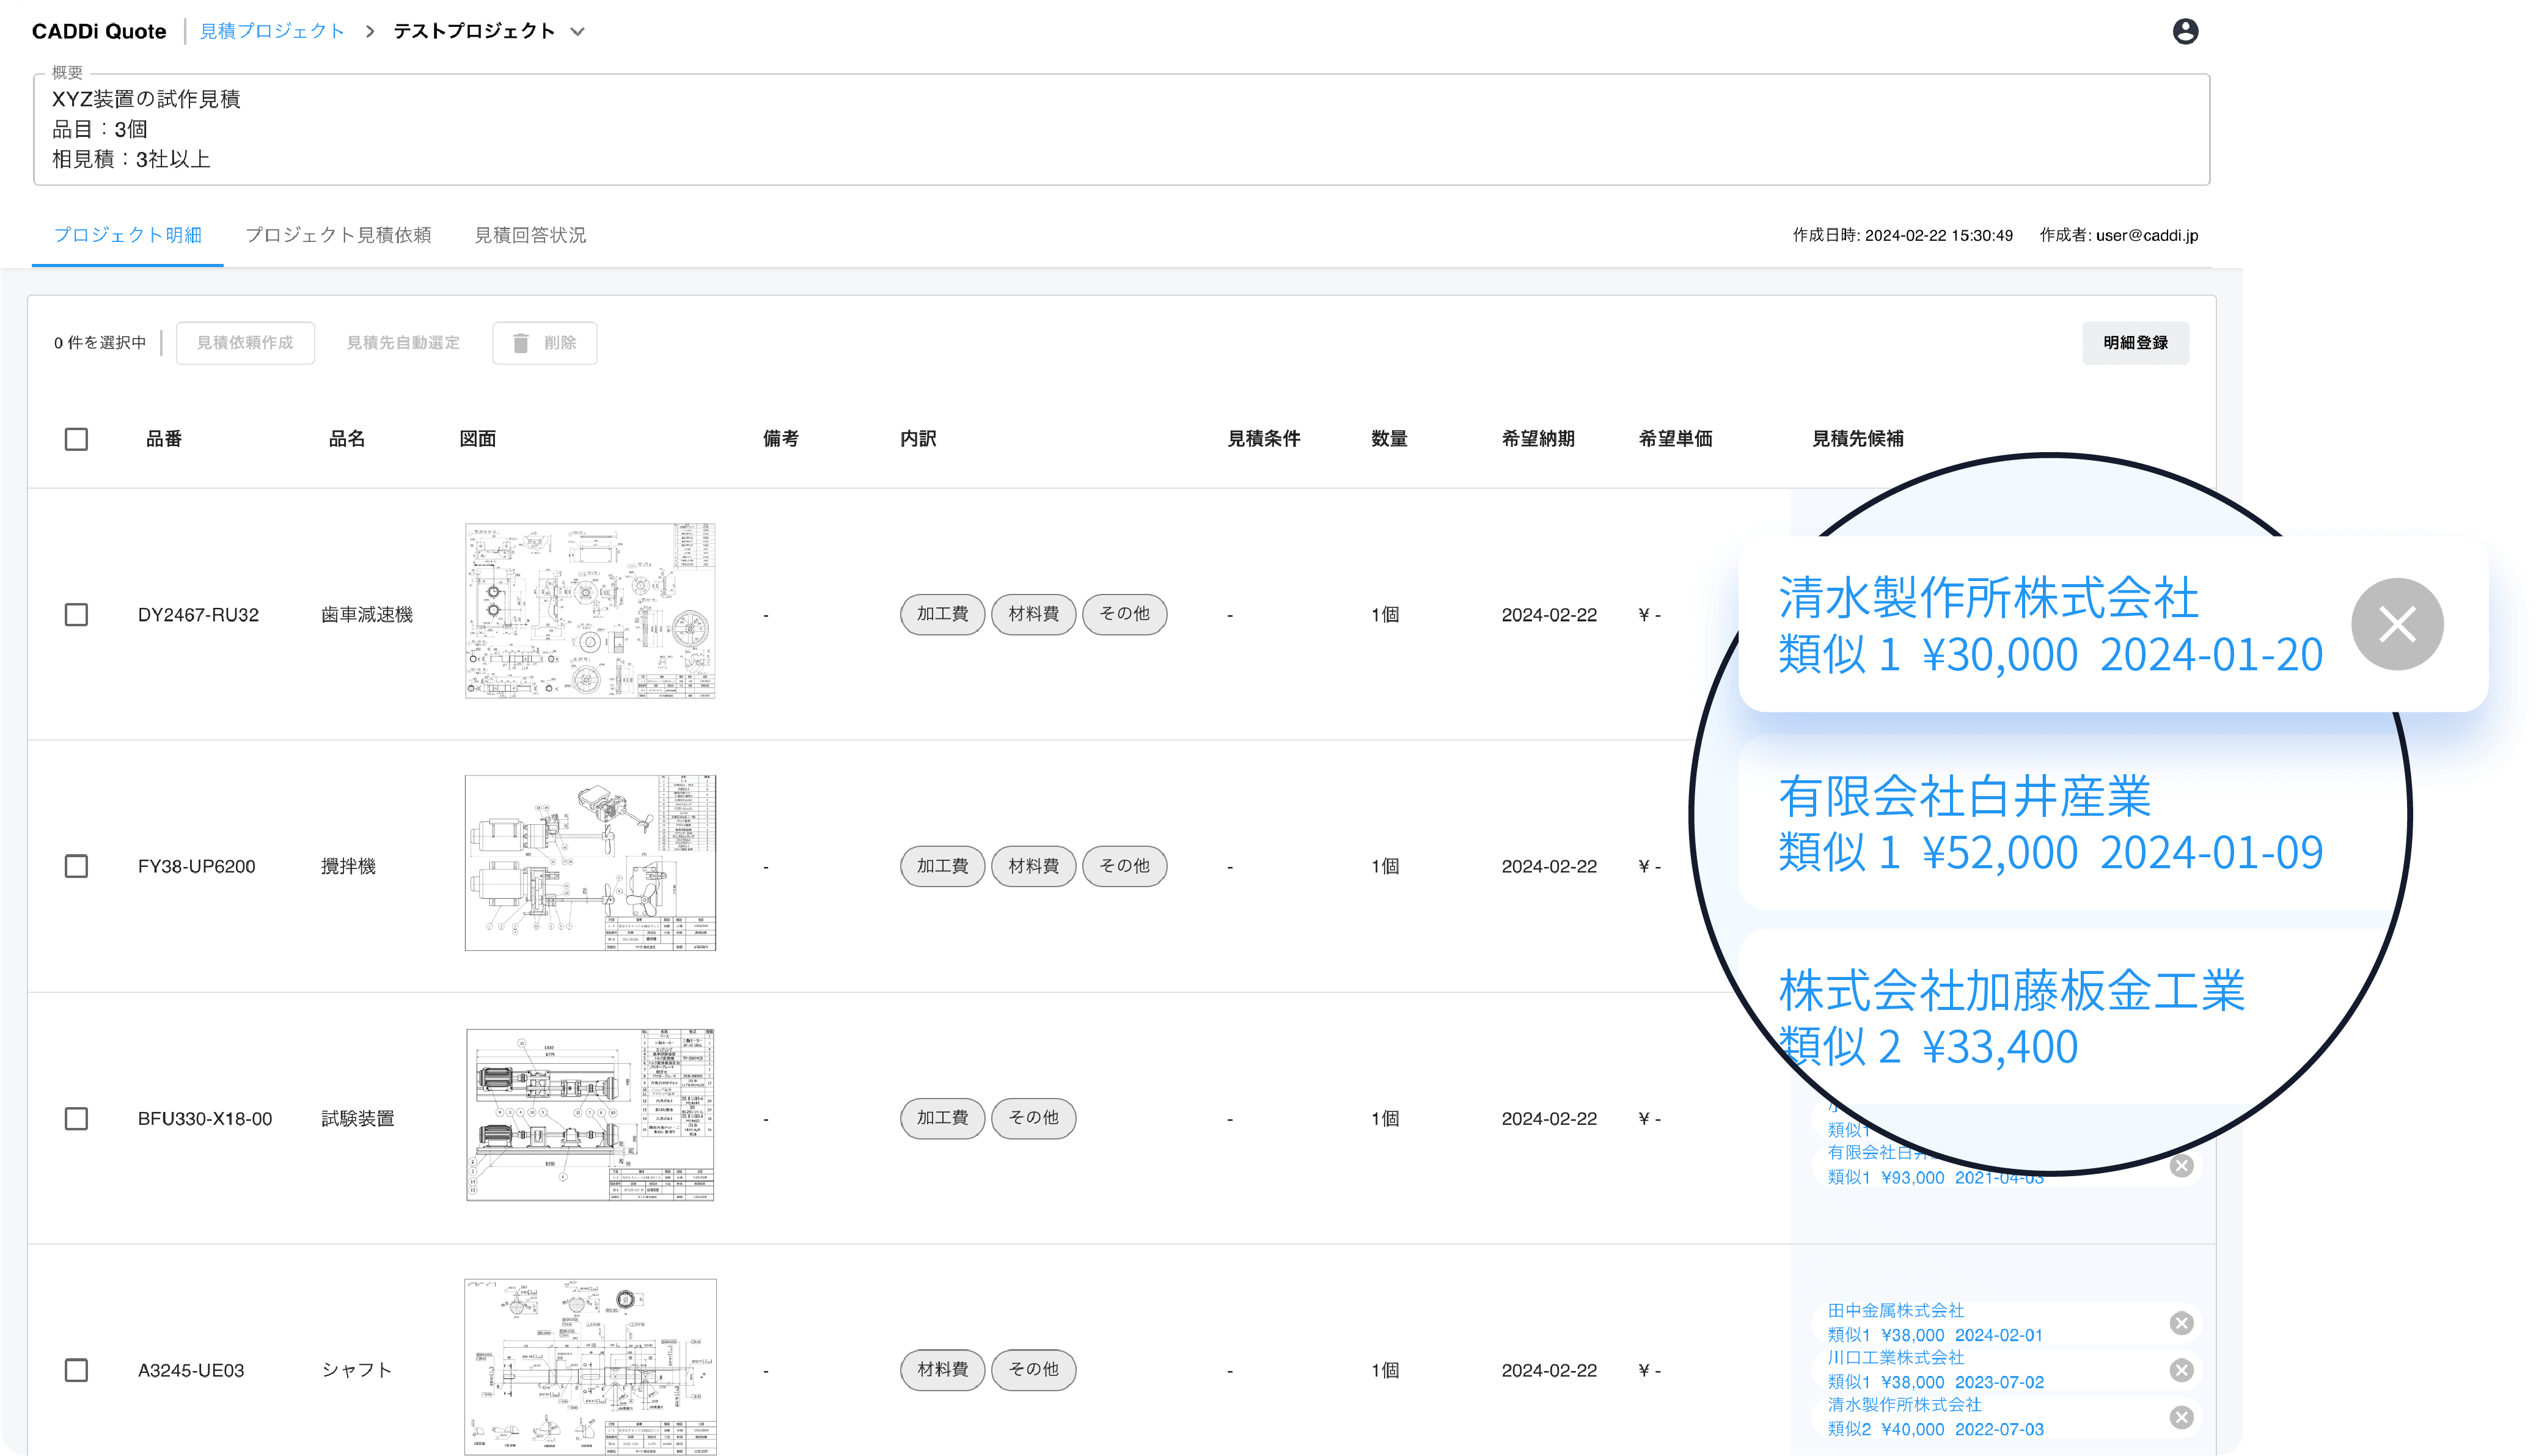Click the 内訳 column header
This screenshot has width=2536, height=1456.
[x=918, y=439]
